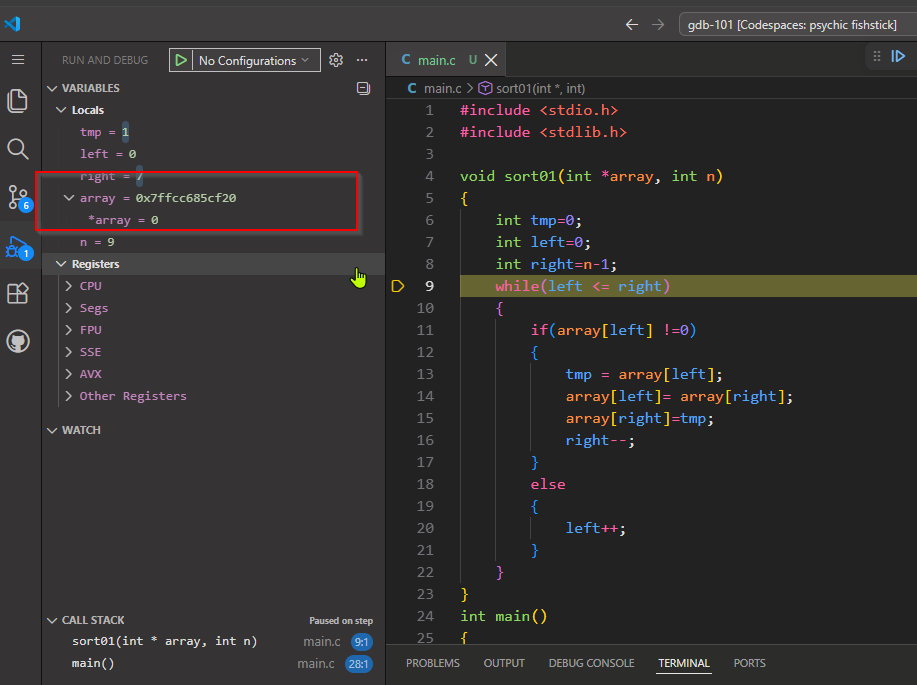This screenshot has width=917, height=685.
Task: Open the hamburger application menu
Action: (x=18, y=60)
